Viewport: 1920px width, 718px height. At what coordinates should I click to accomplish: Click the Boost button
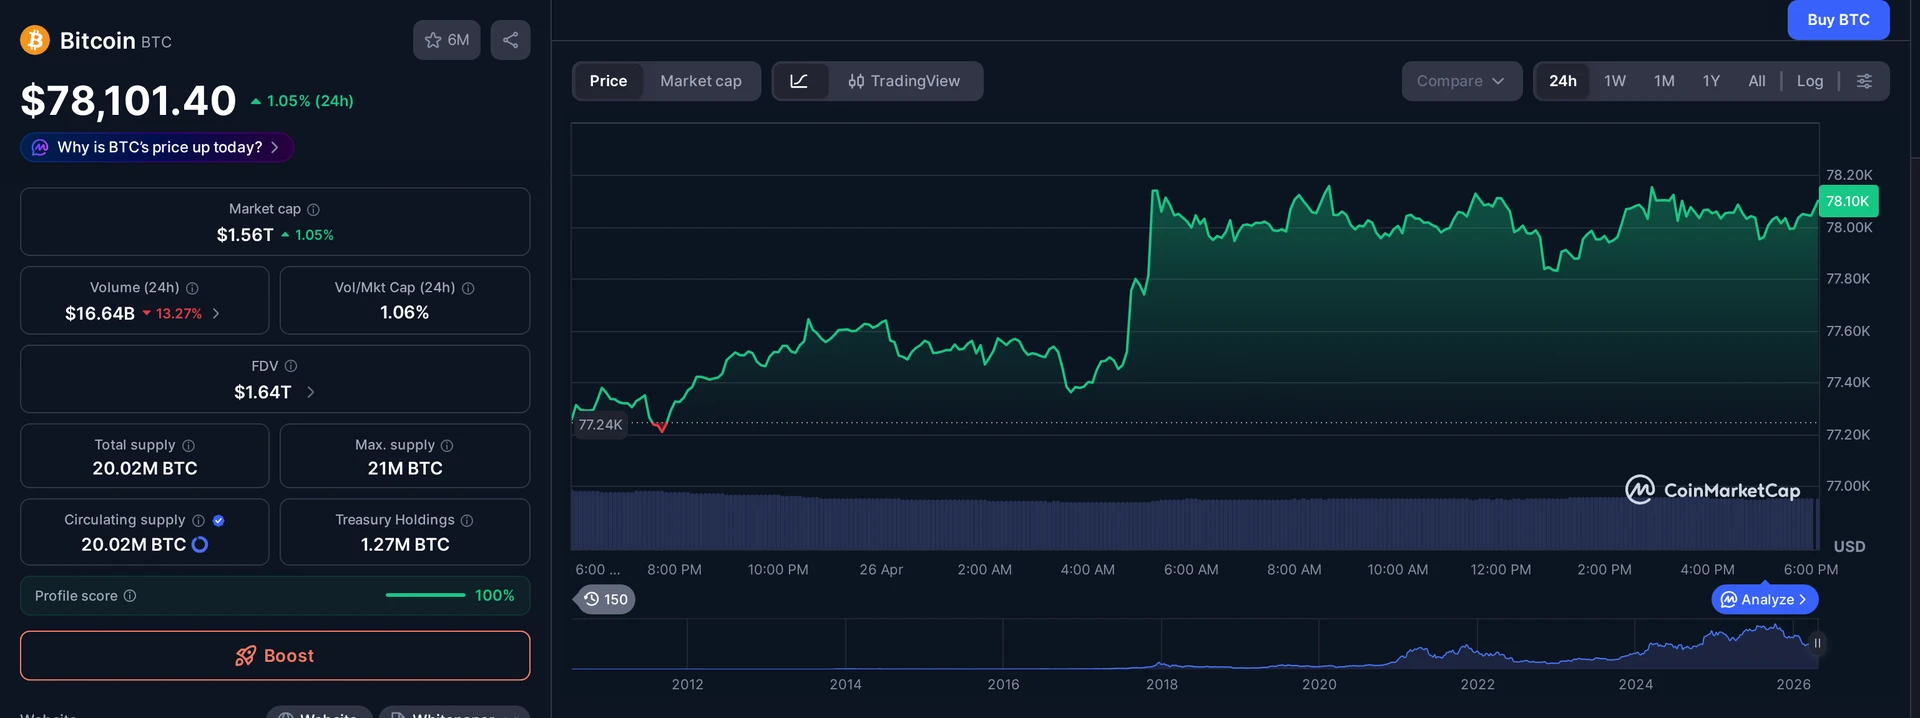[x=275, y=656]
